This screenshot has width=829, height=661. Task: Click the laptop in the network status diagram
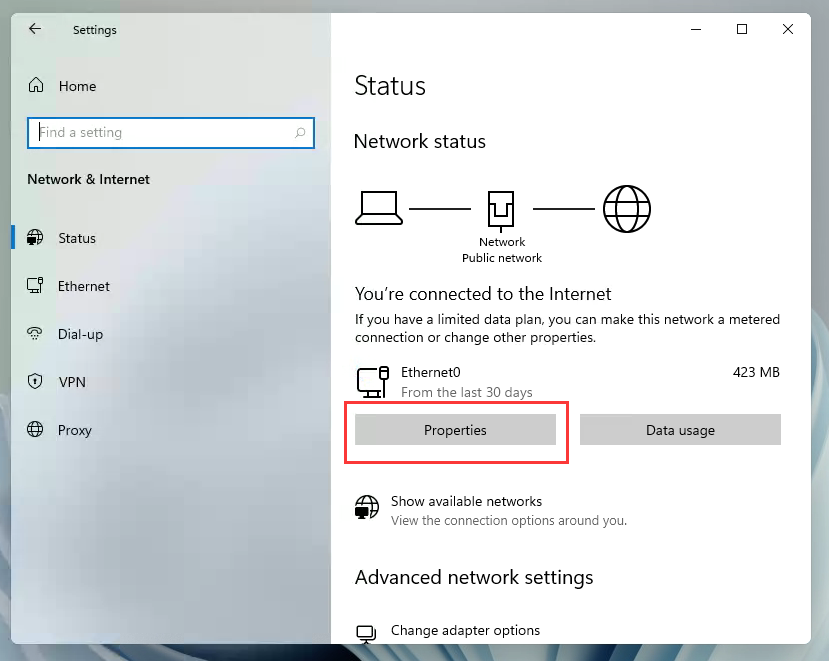pyautogui.click(x=379, y=207)
